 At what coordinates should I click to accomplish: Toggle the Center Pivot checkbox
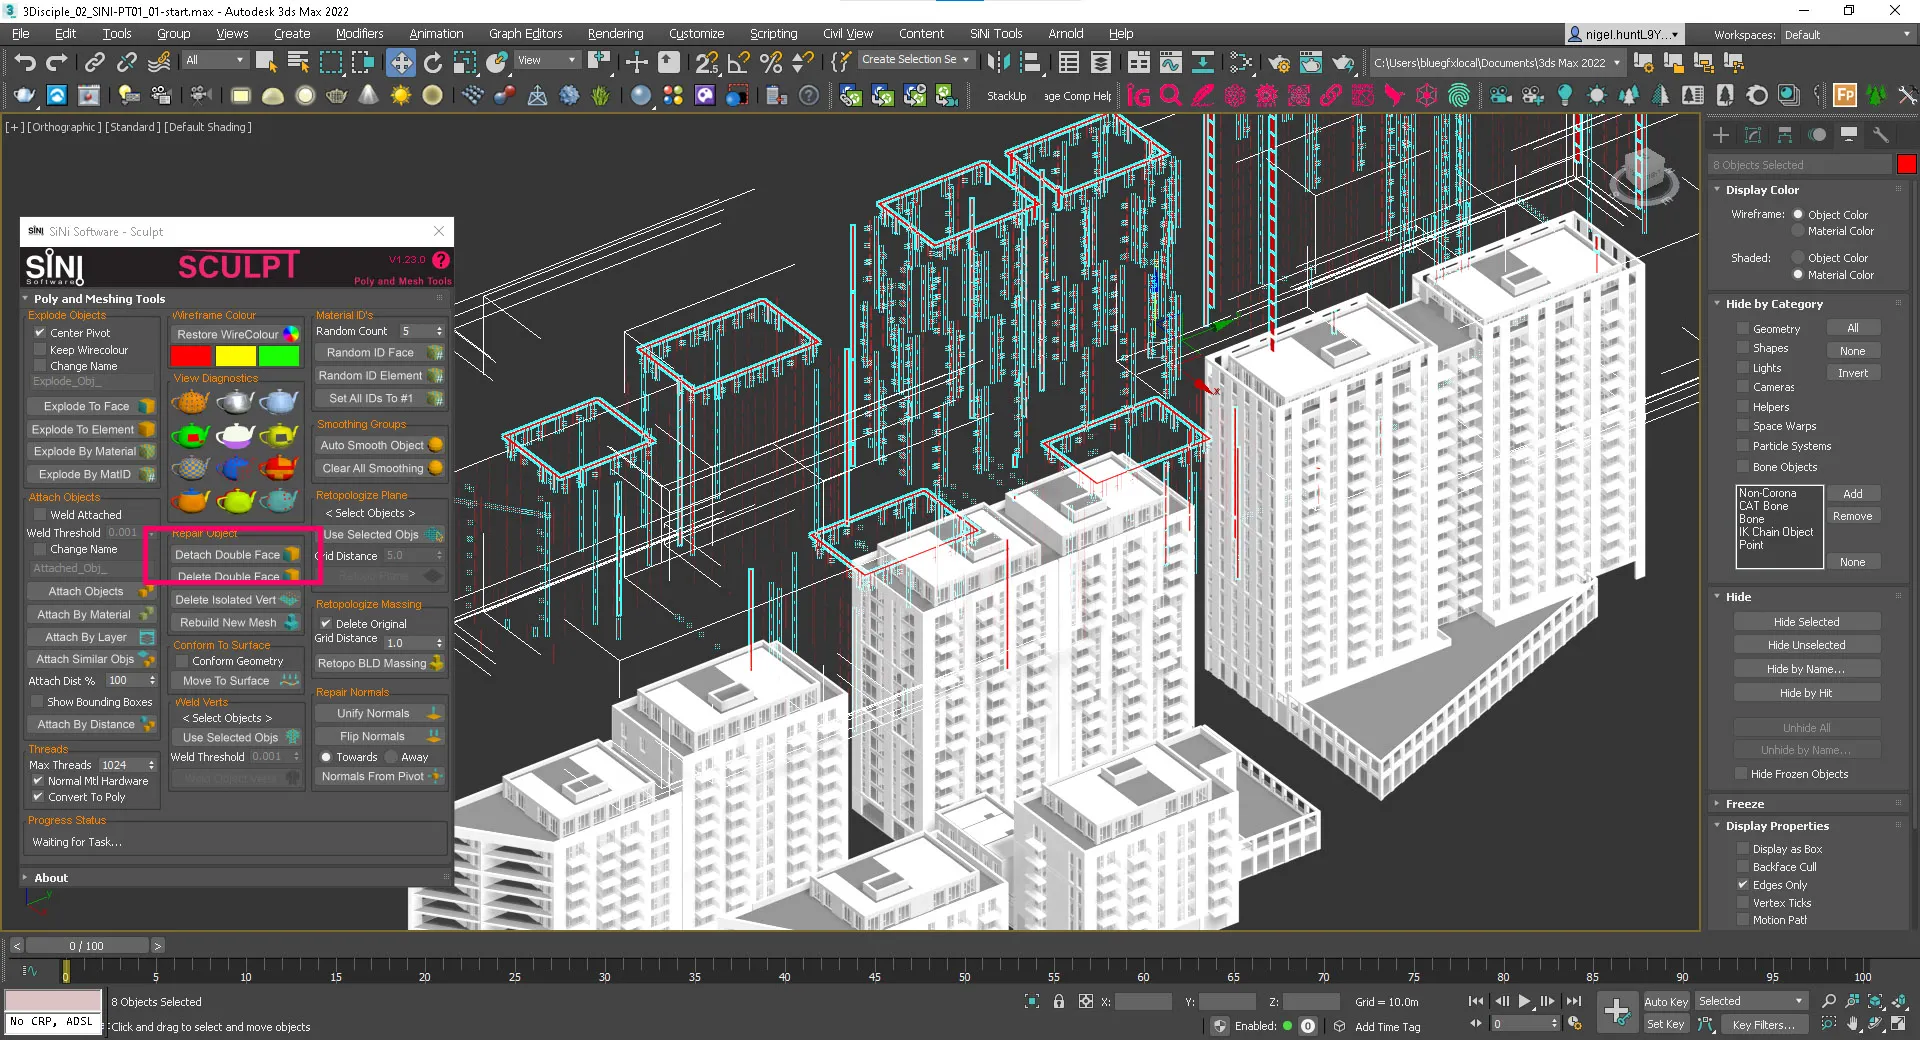click(40, 333)
